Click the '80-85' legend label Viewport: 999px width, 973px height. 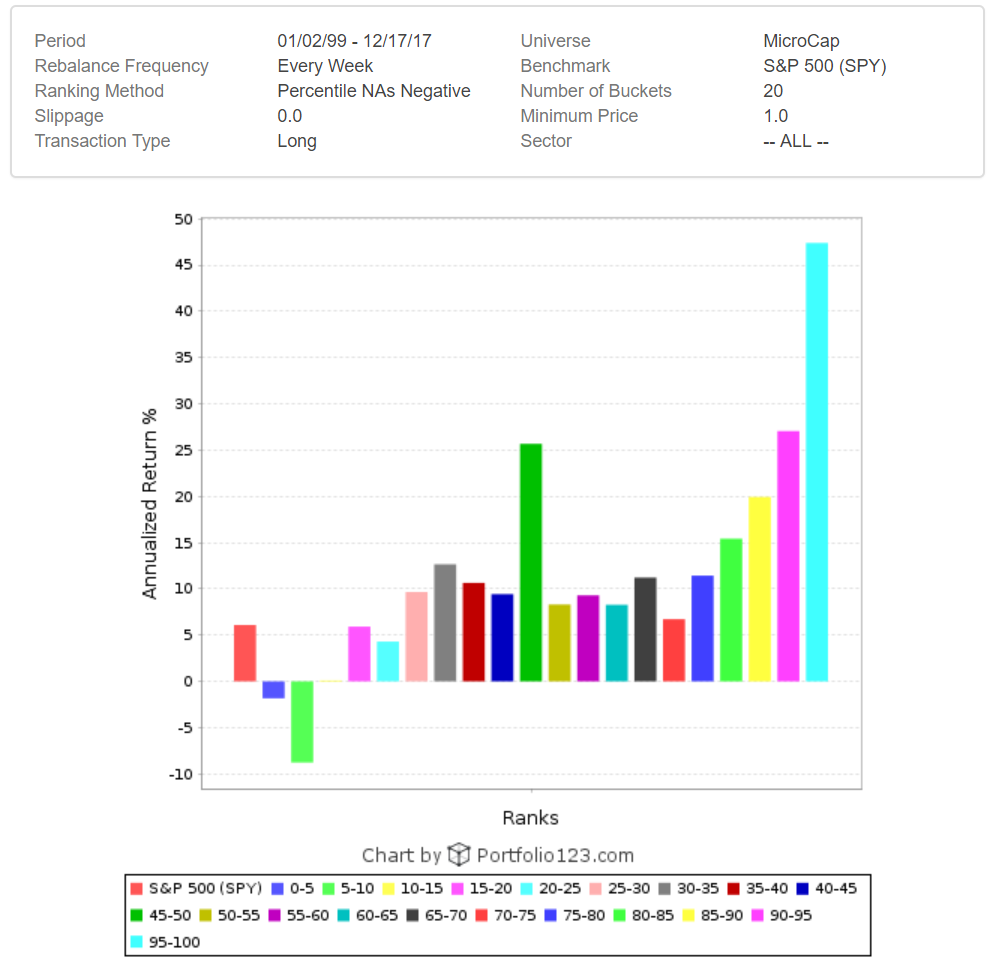pyautogui.click(x=652, y=915)
